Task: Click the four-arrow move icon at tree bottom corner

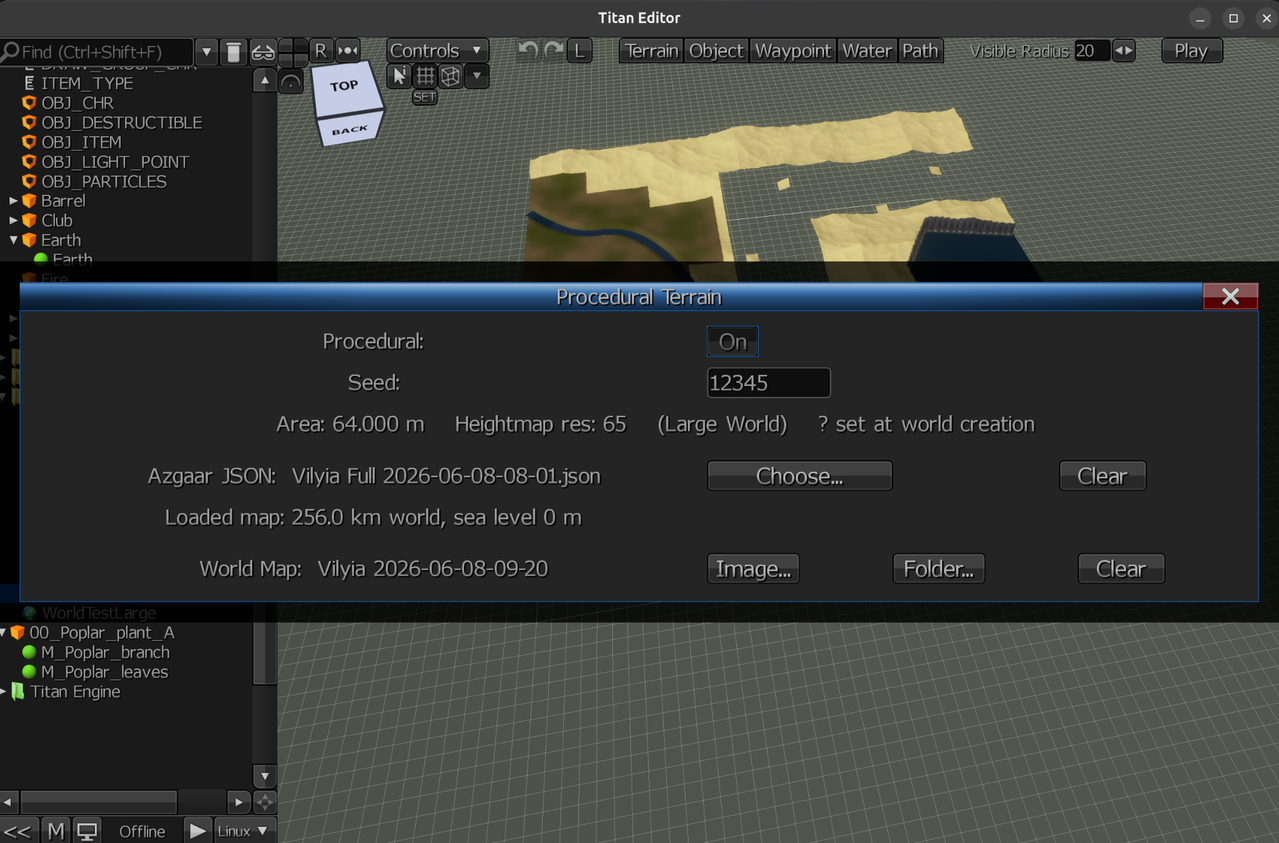Action: pos(265,802)
